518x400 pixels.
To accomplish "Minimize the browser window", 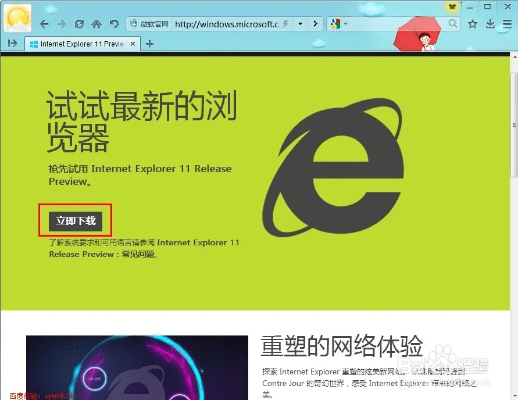I will [470, 7].
